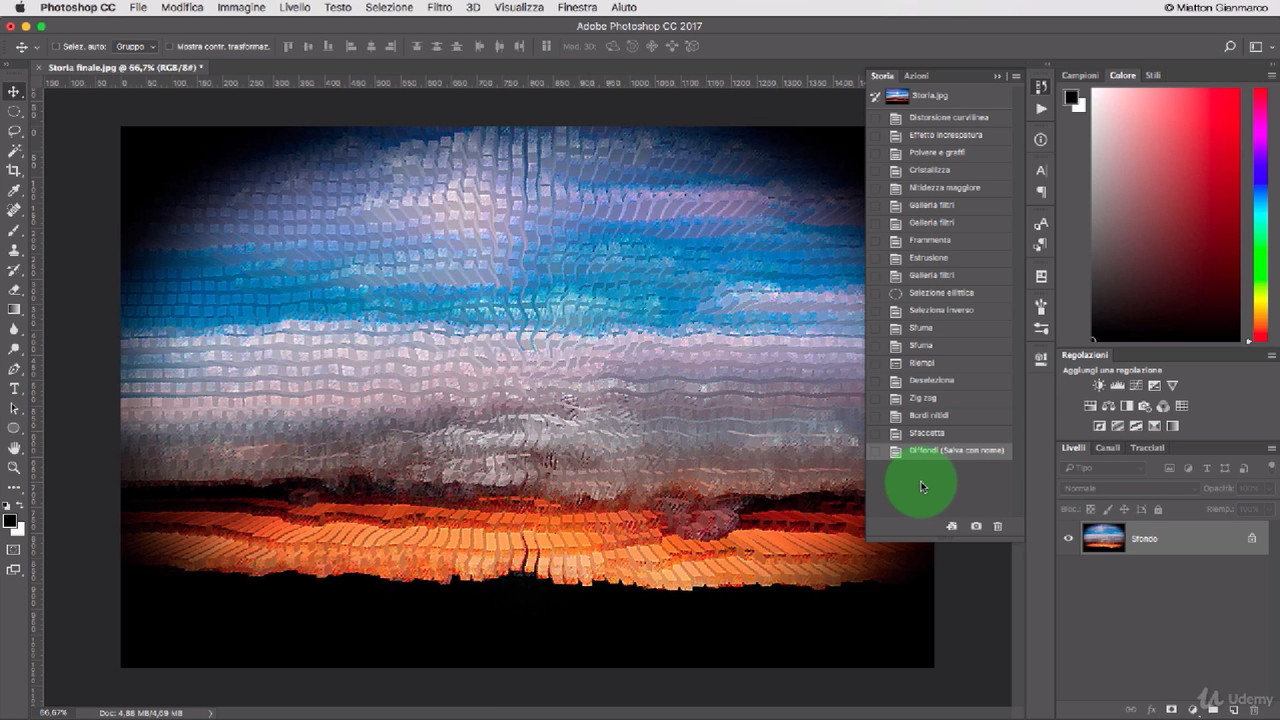Click the Storia.jpg snapshot thumbnail
The image size is (1280, 720).
click(x=897, y=96)
